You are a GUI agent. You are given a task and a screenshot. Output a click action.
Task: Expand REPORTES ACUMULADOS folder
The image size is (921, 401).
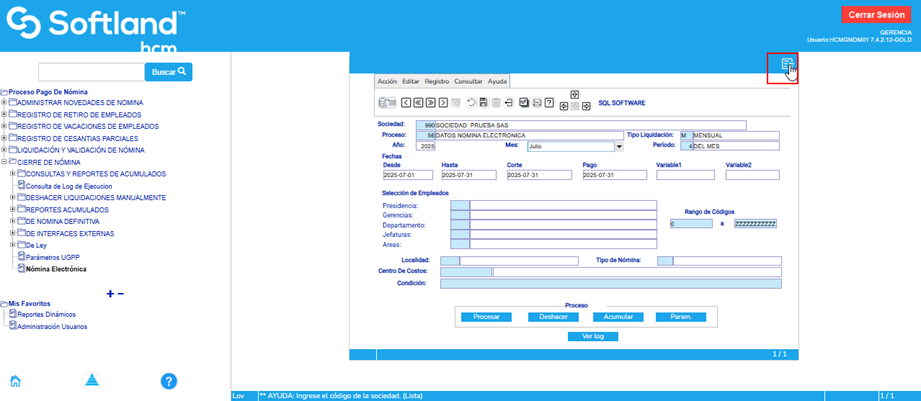coord(13,210)
